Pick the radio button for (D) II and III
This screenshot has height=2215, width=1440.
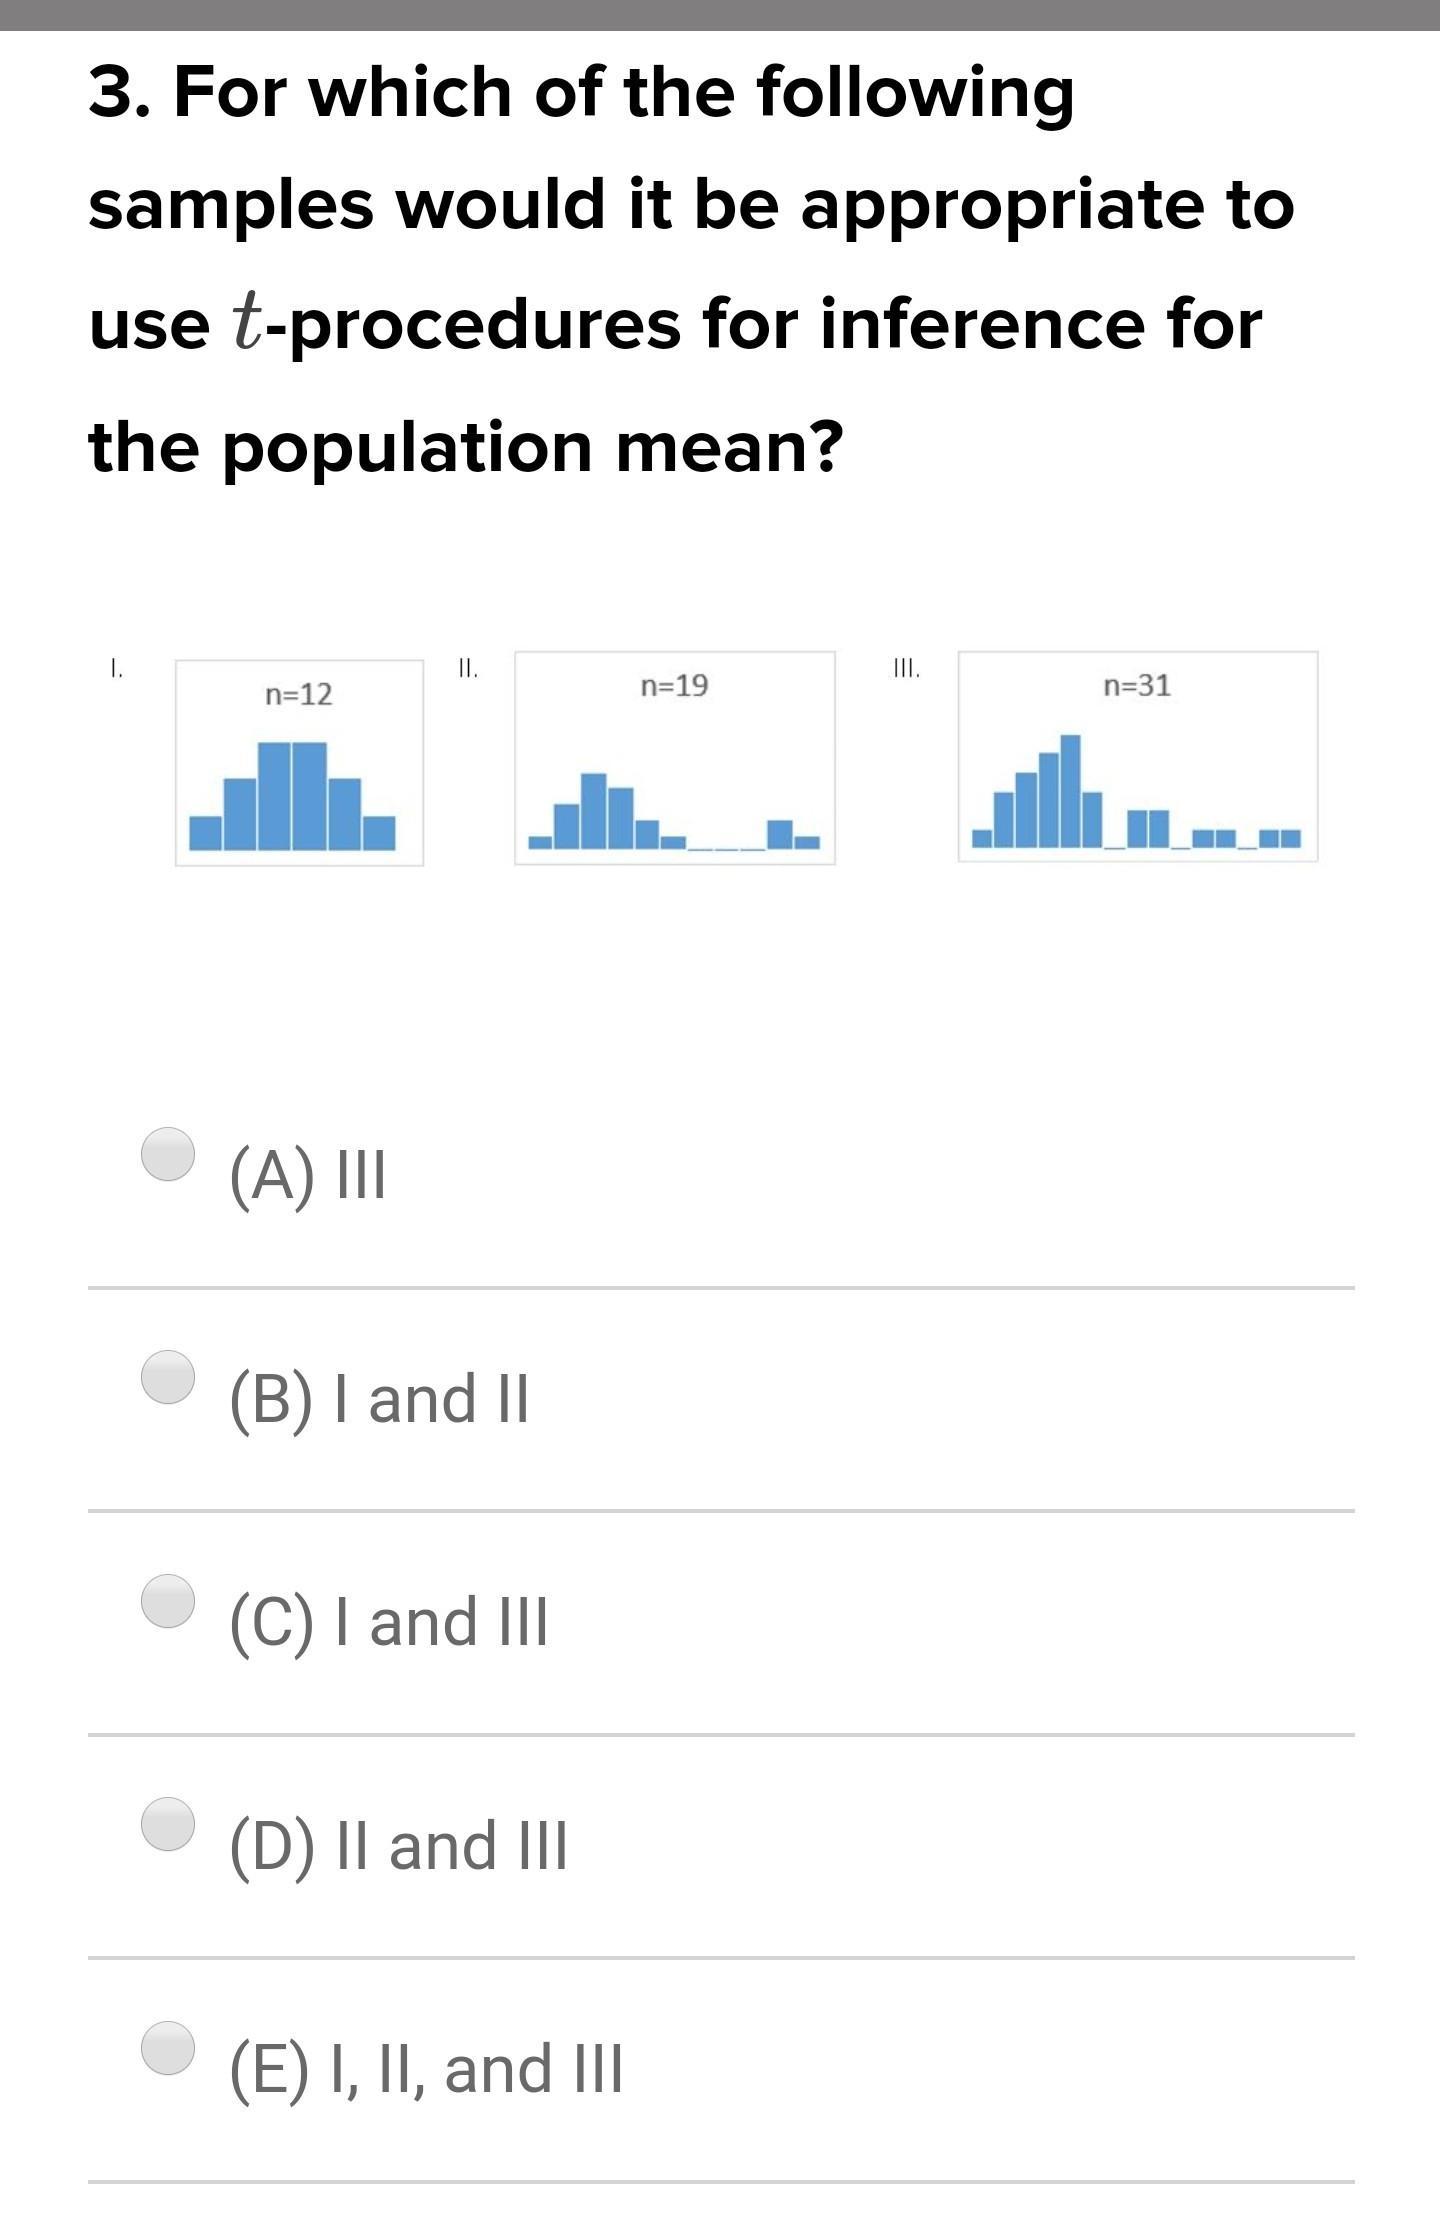click(x=167, y=1824)
